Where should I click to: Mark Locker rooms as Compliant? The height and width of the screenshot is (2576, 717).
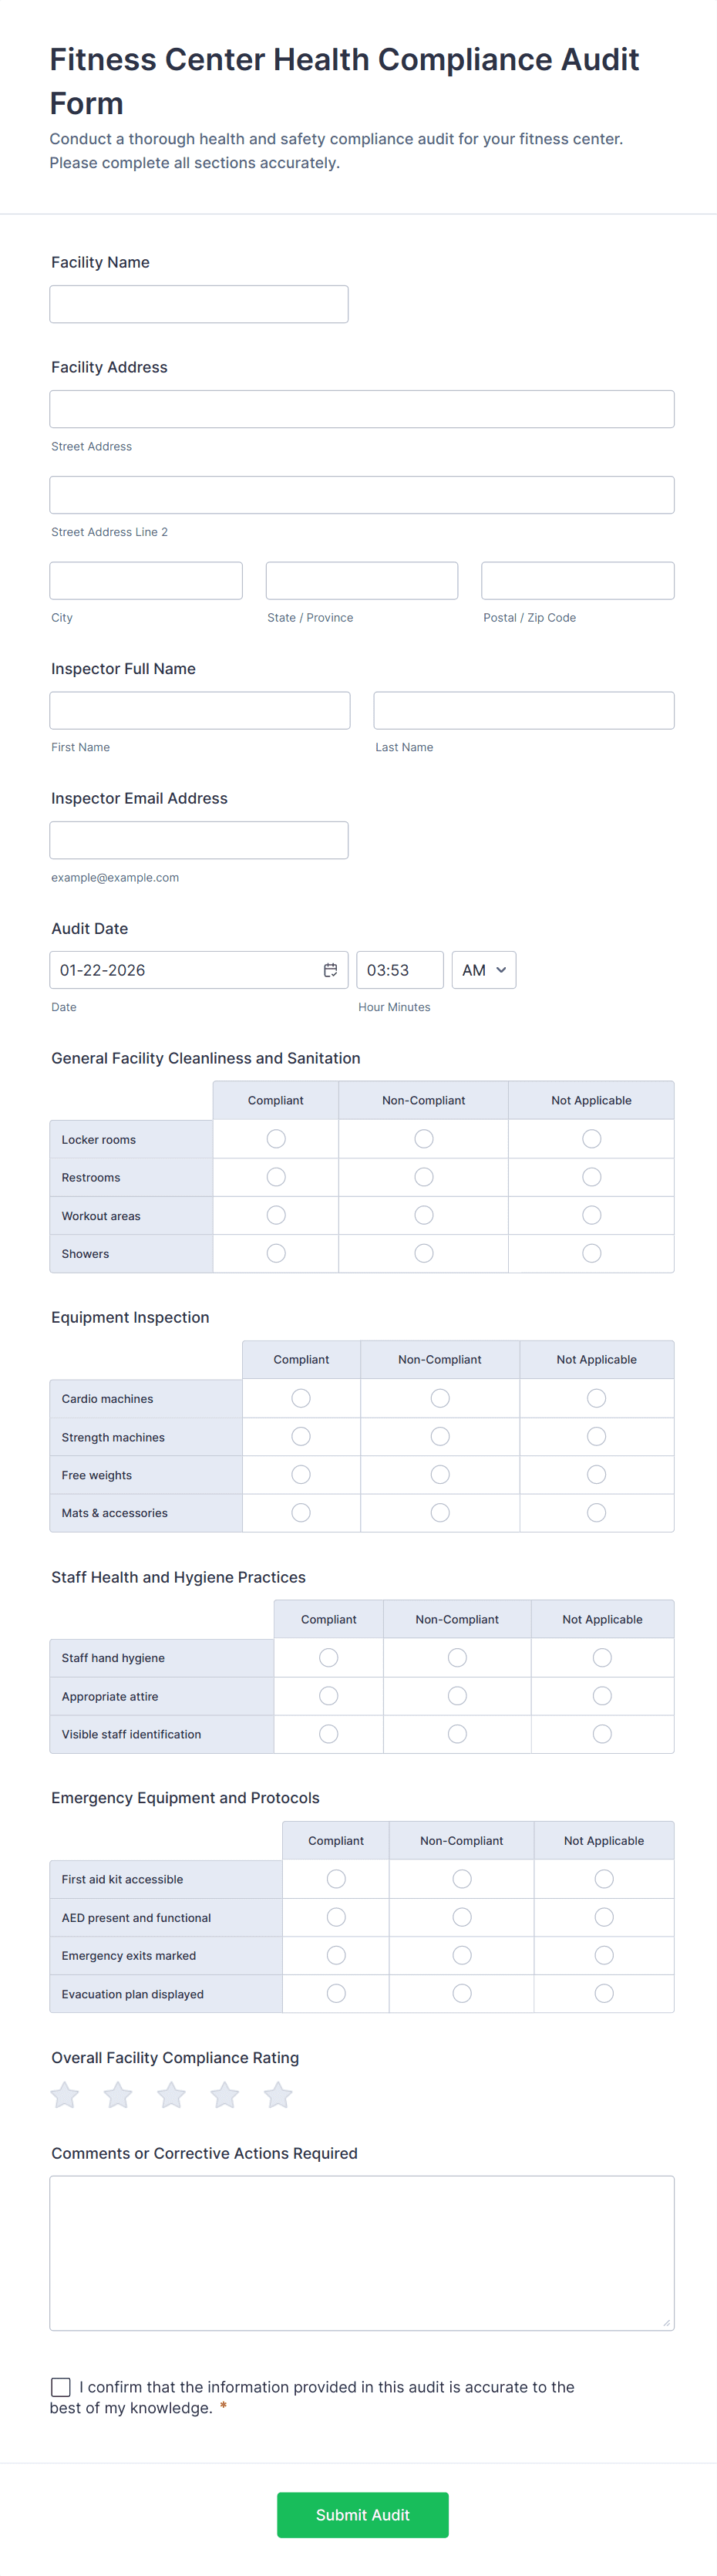(x=276, y=1139)
